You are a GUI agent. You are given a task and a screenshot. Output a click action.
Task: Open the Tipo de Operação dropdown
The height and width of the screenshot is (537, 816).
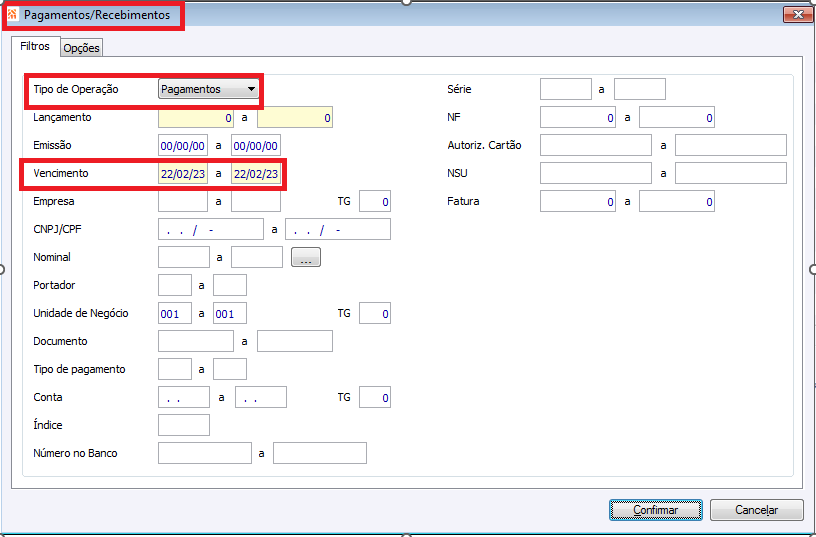point(208,90)
